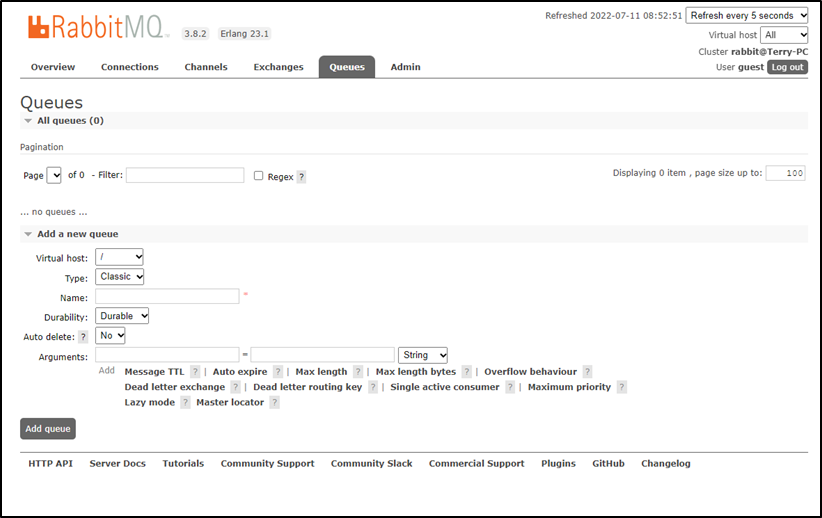The width and height of the screenshot is (822, 518).
Task: Show help for Max length bytes
Action: 467,372
